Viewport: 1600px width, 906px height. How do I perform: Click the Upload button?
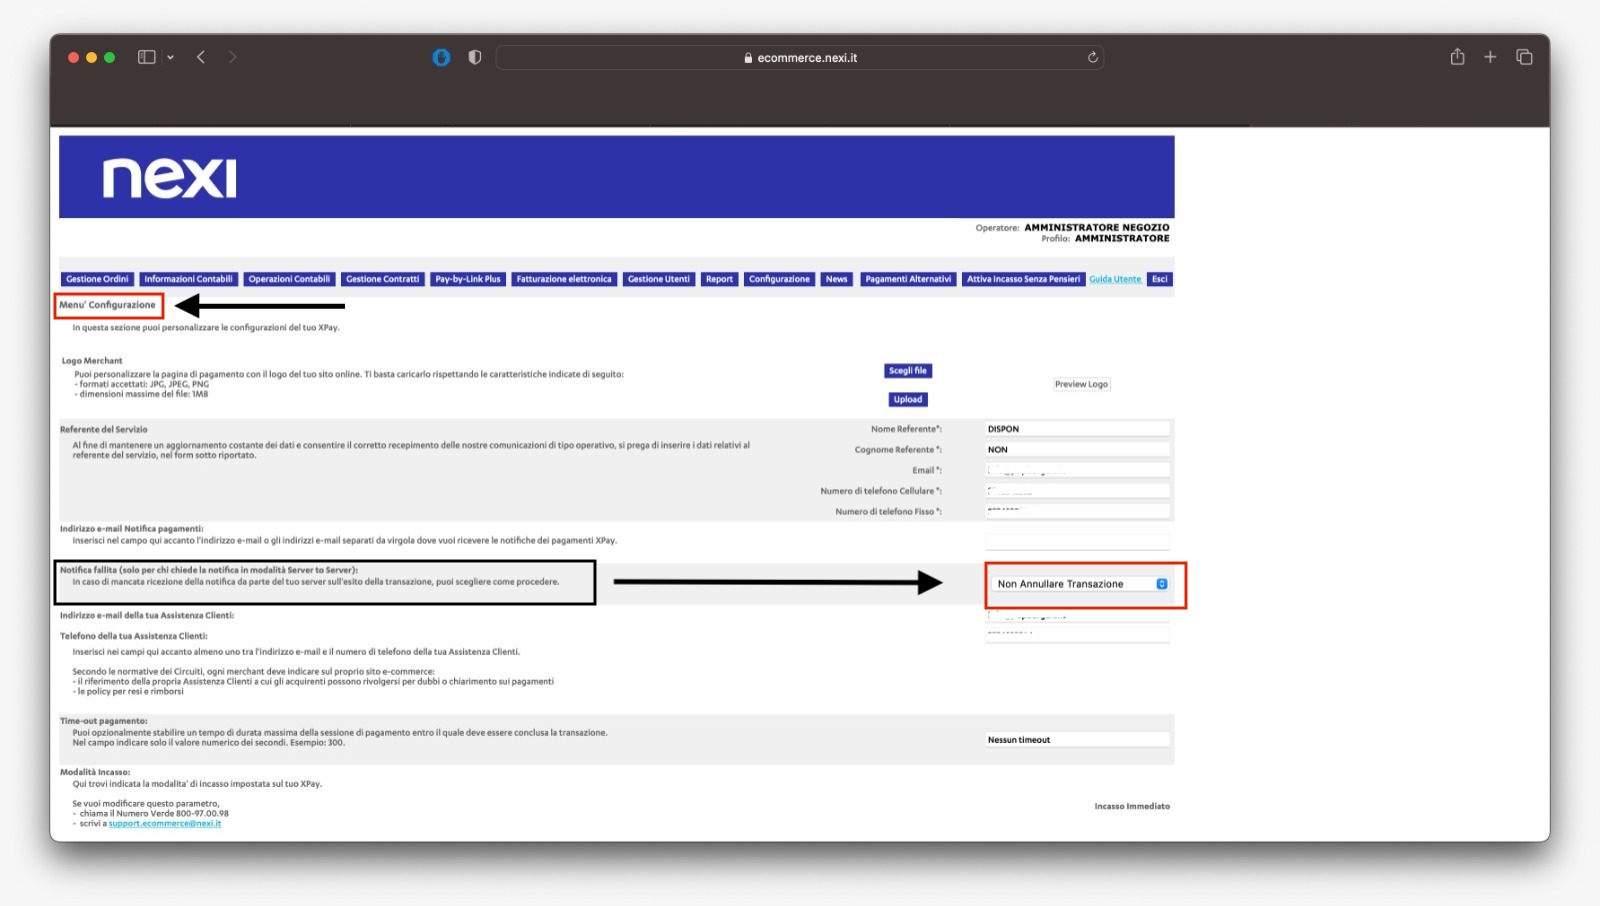908,400
